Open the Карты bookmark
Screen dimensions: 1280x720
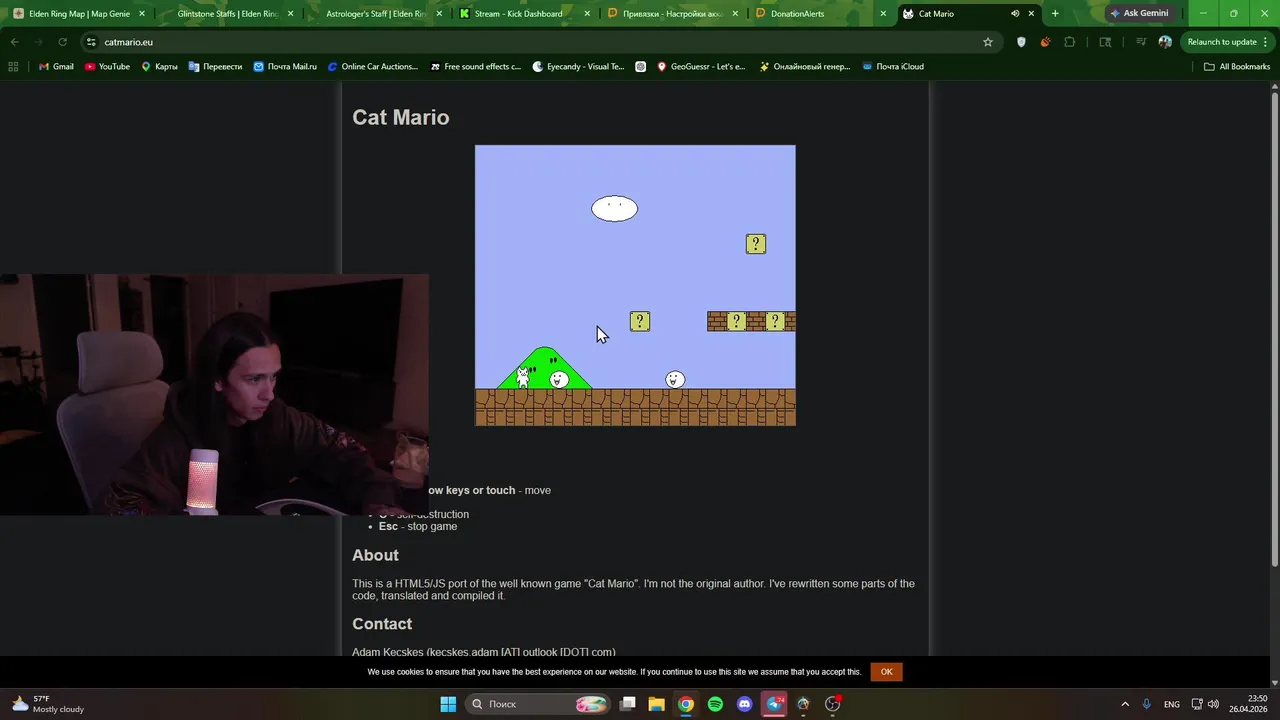click(x=159, y=66)
